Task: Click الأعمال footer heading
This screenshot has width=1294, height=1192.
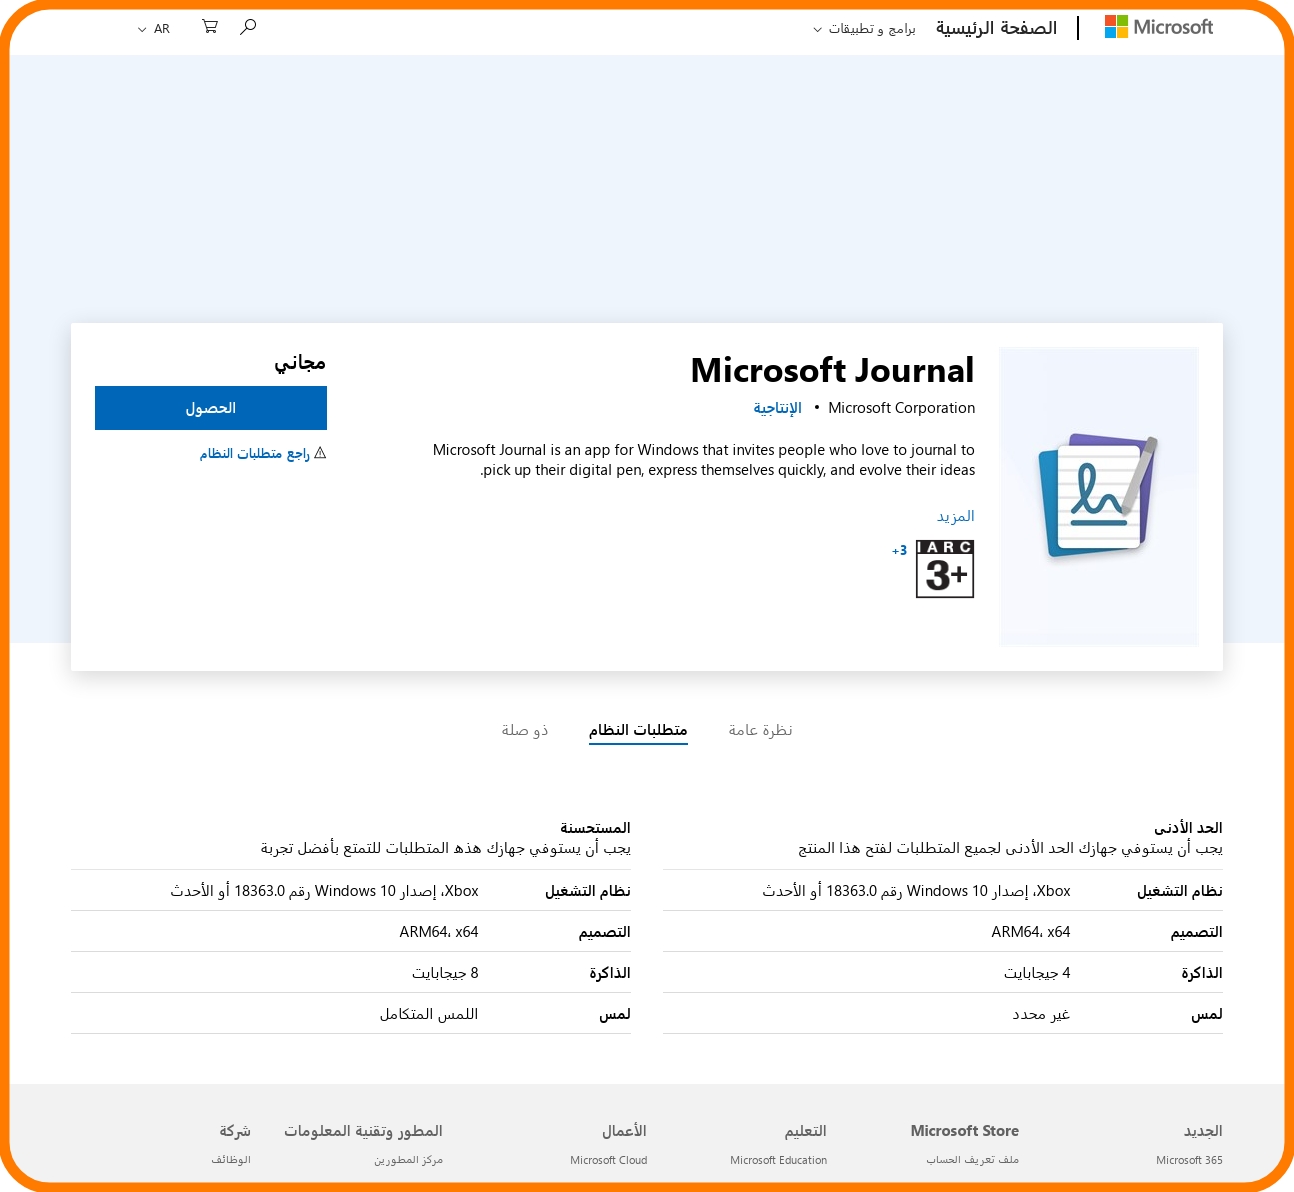Action: pyautogui.click(x=624, y=1131)
